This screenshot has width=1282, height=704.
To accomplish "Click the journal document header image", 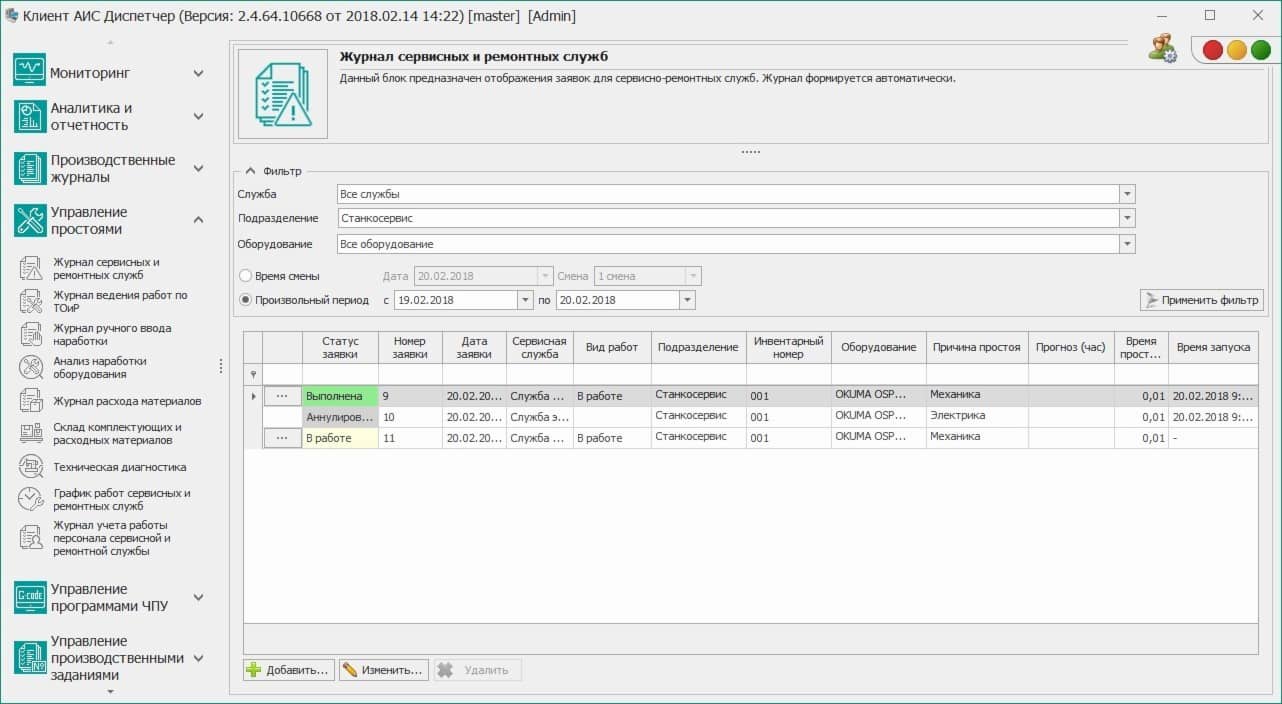I will tap(283, 93).
